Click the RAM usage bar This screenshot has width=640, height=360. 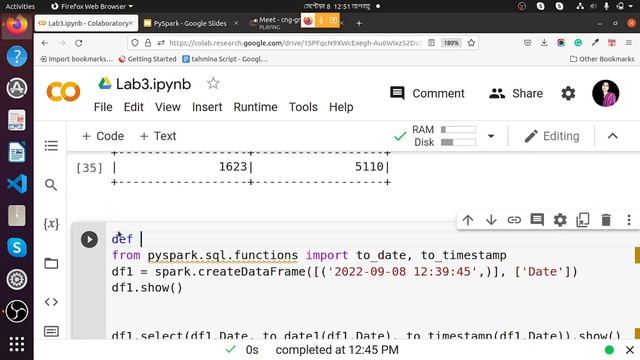coord(458,130)
